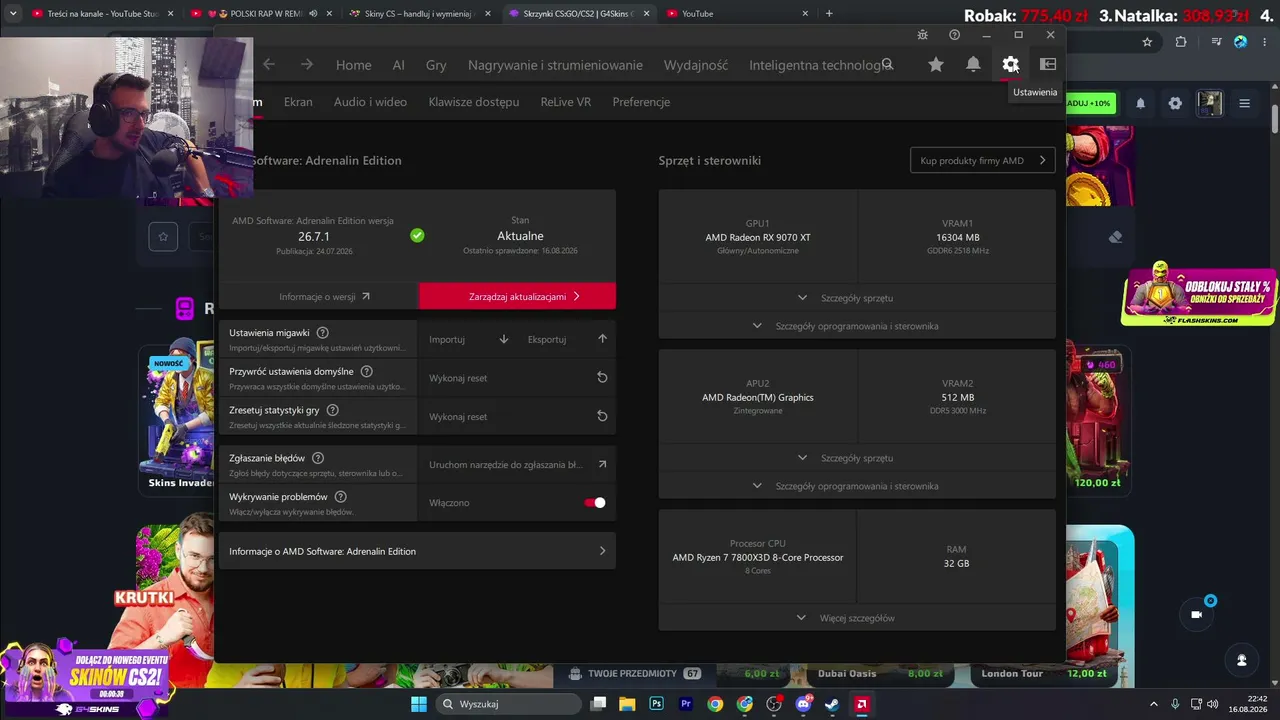The height and width of the screenshot is (720, 1280).
Task: Open favorites star in AMD Software
Action: (936, 64)
